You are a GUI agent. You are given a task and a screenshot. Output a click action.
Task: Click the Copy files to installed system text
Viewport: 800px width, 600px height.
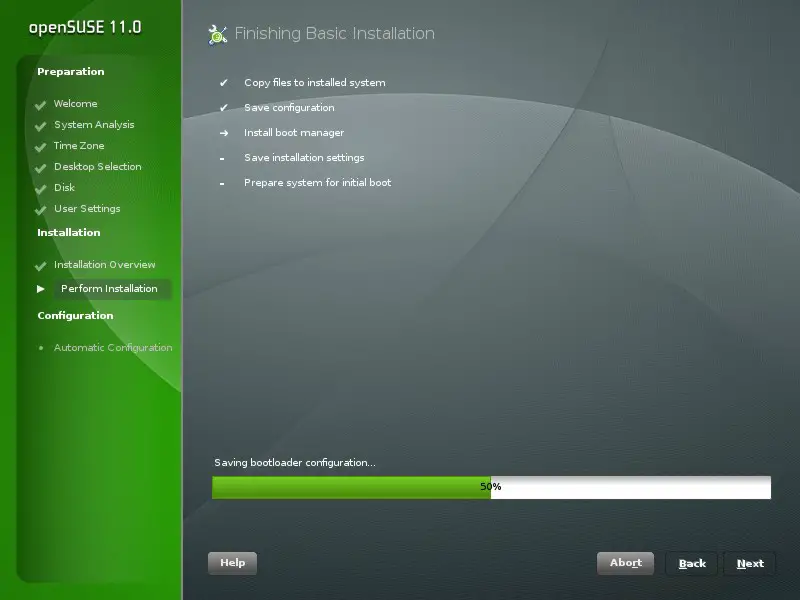tap(315, 83)
